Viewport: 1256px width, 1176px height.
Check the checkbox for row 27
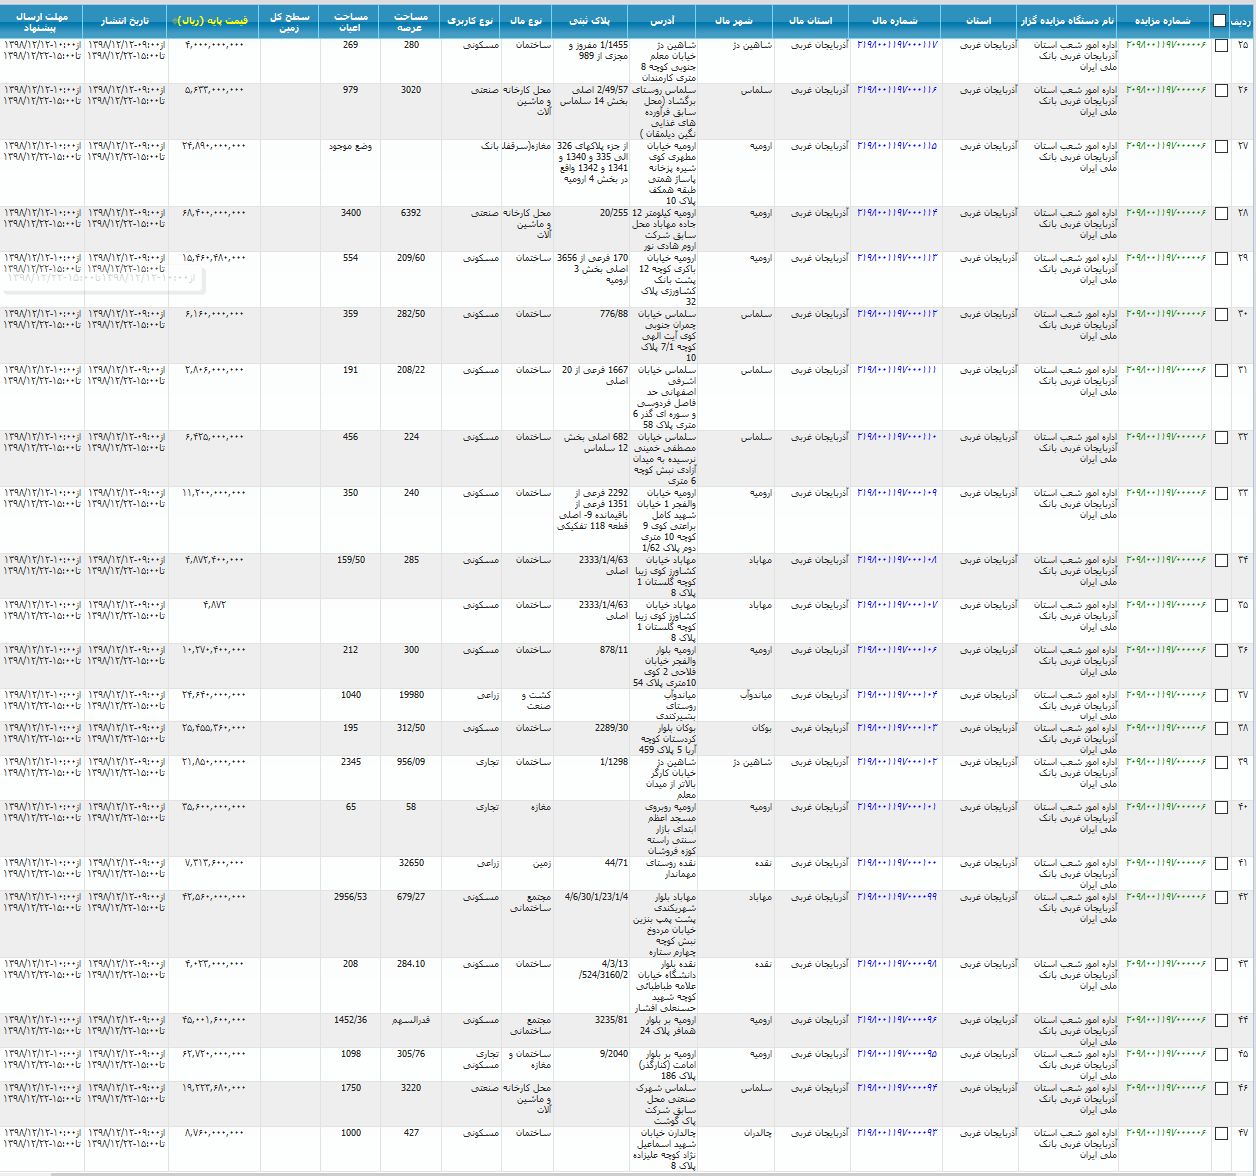click(1221, 146)
